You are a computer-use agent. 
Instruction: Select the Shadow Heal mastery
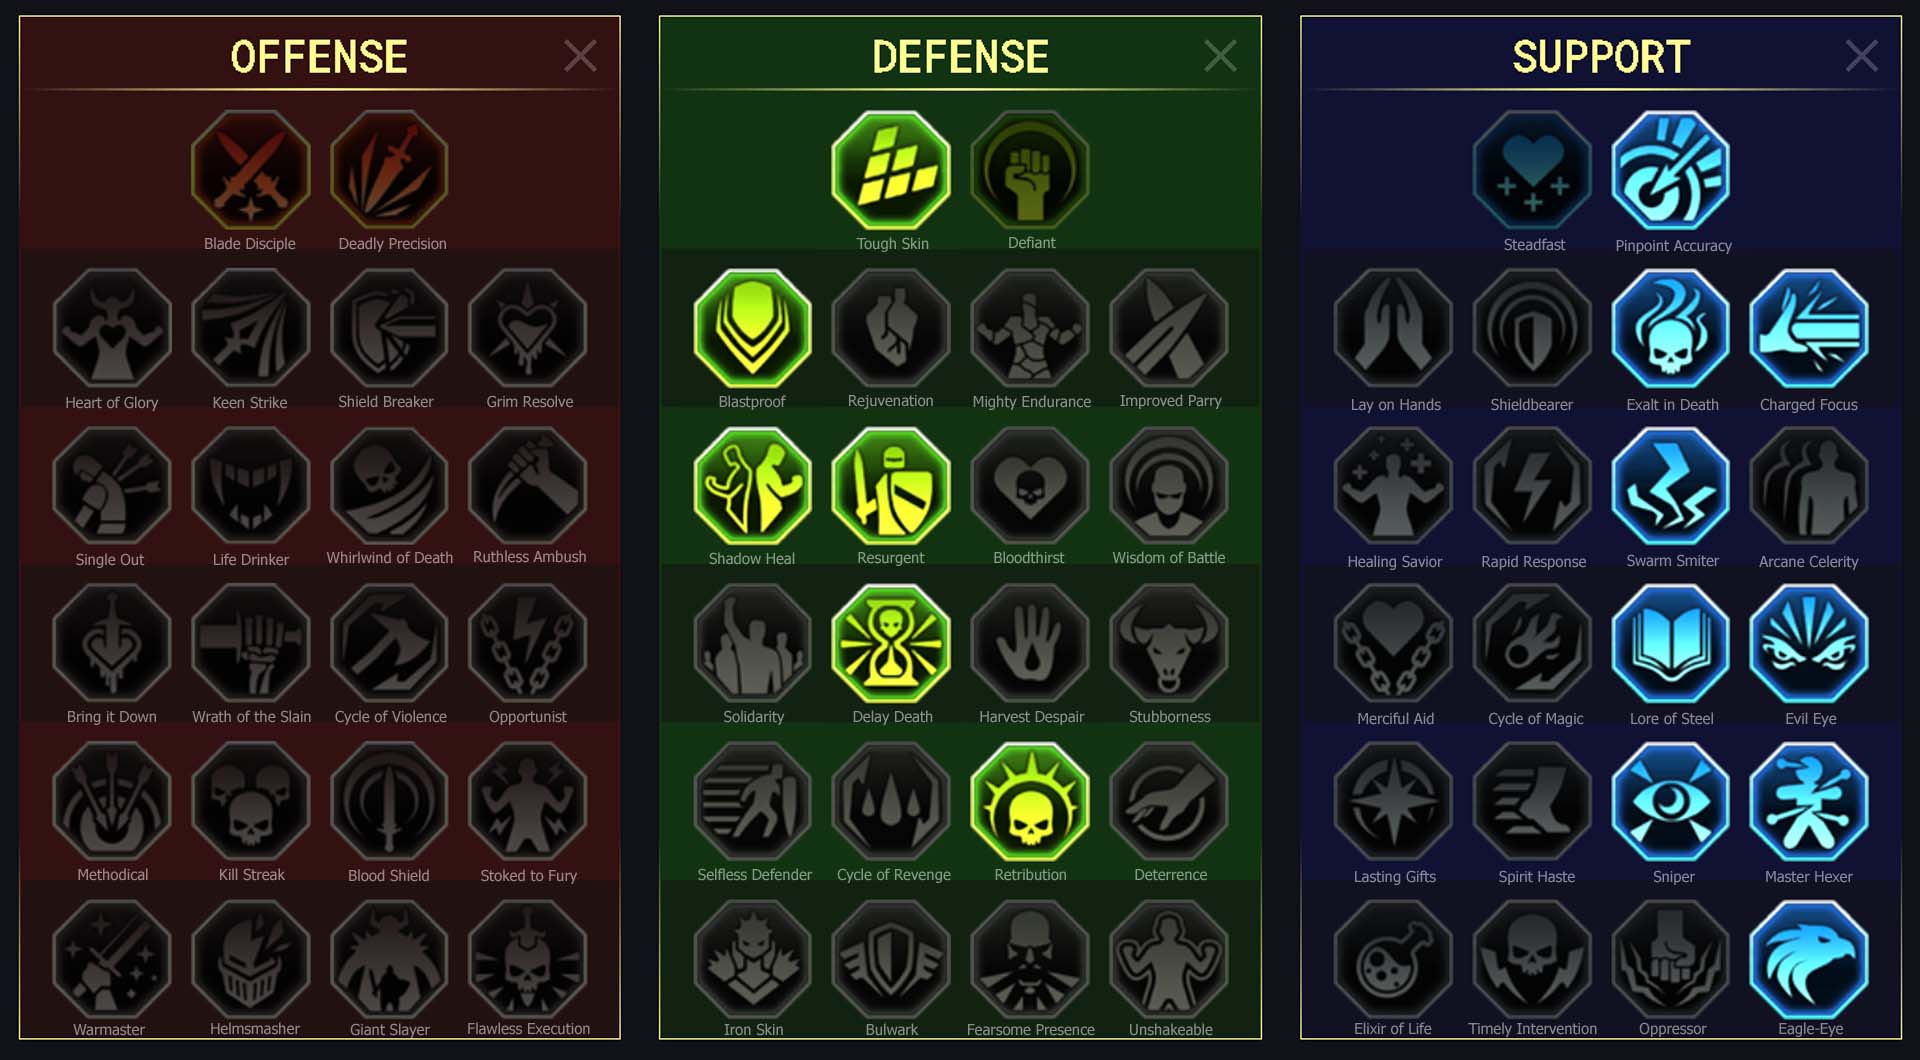(x=753, y=487)
